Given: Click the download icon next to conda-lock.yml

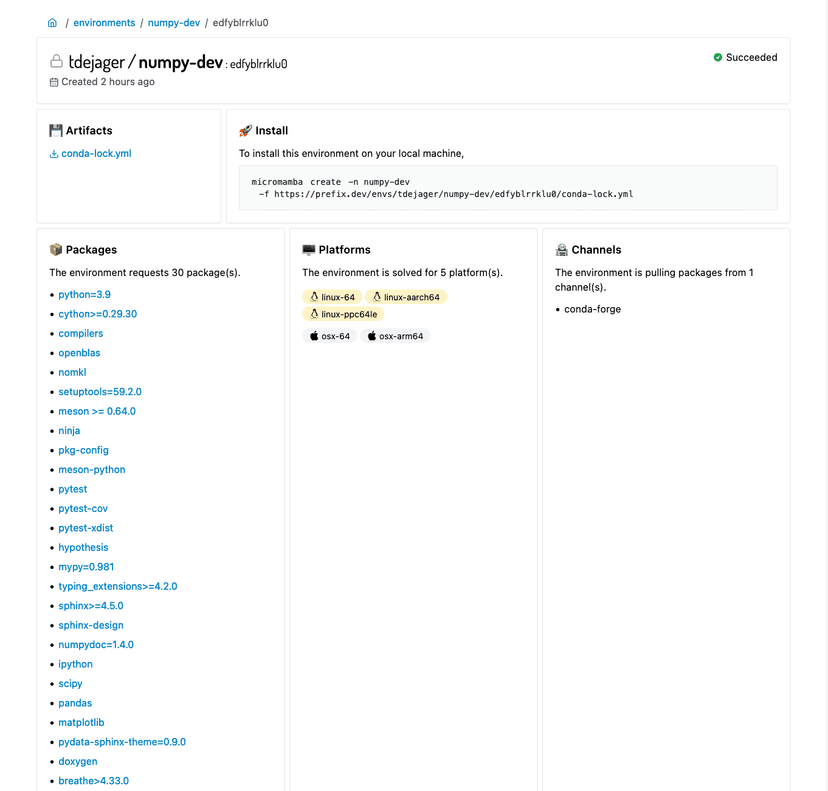Looking at the screenshot, I should pyautogui.click(x=54, y=154).
